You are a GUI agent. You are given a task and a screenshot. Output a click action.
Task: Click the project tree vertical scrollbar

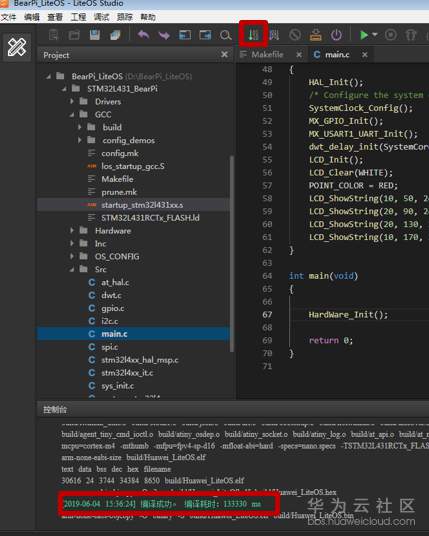tap(232, 253)
